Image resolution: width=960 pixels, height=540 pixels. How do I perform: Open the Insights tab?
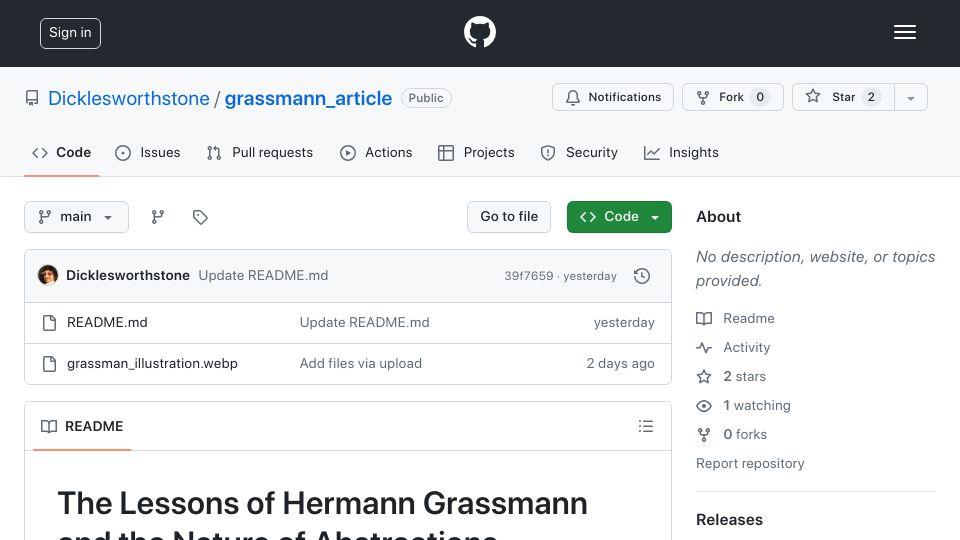681,152
